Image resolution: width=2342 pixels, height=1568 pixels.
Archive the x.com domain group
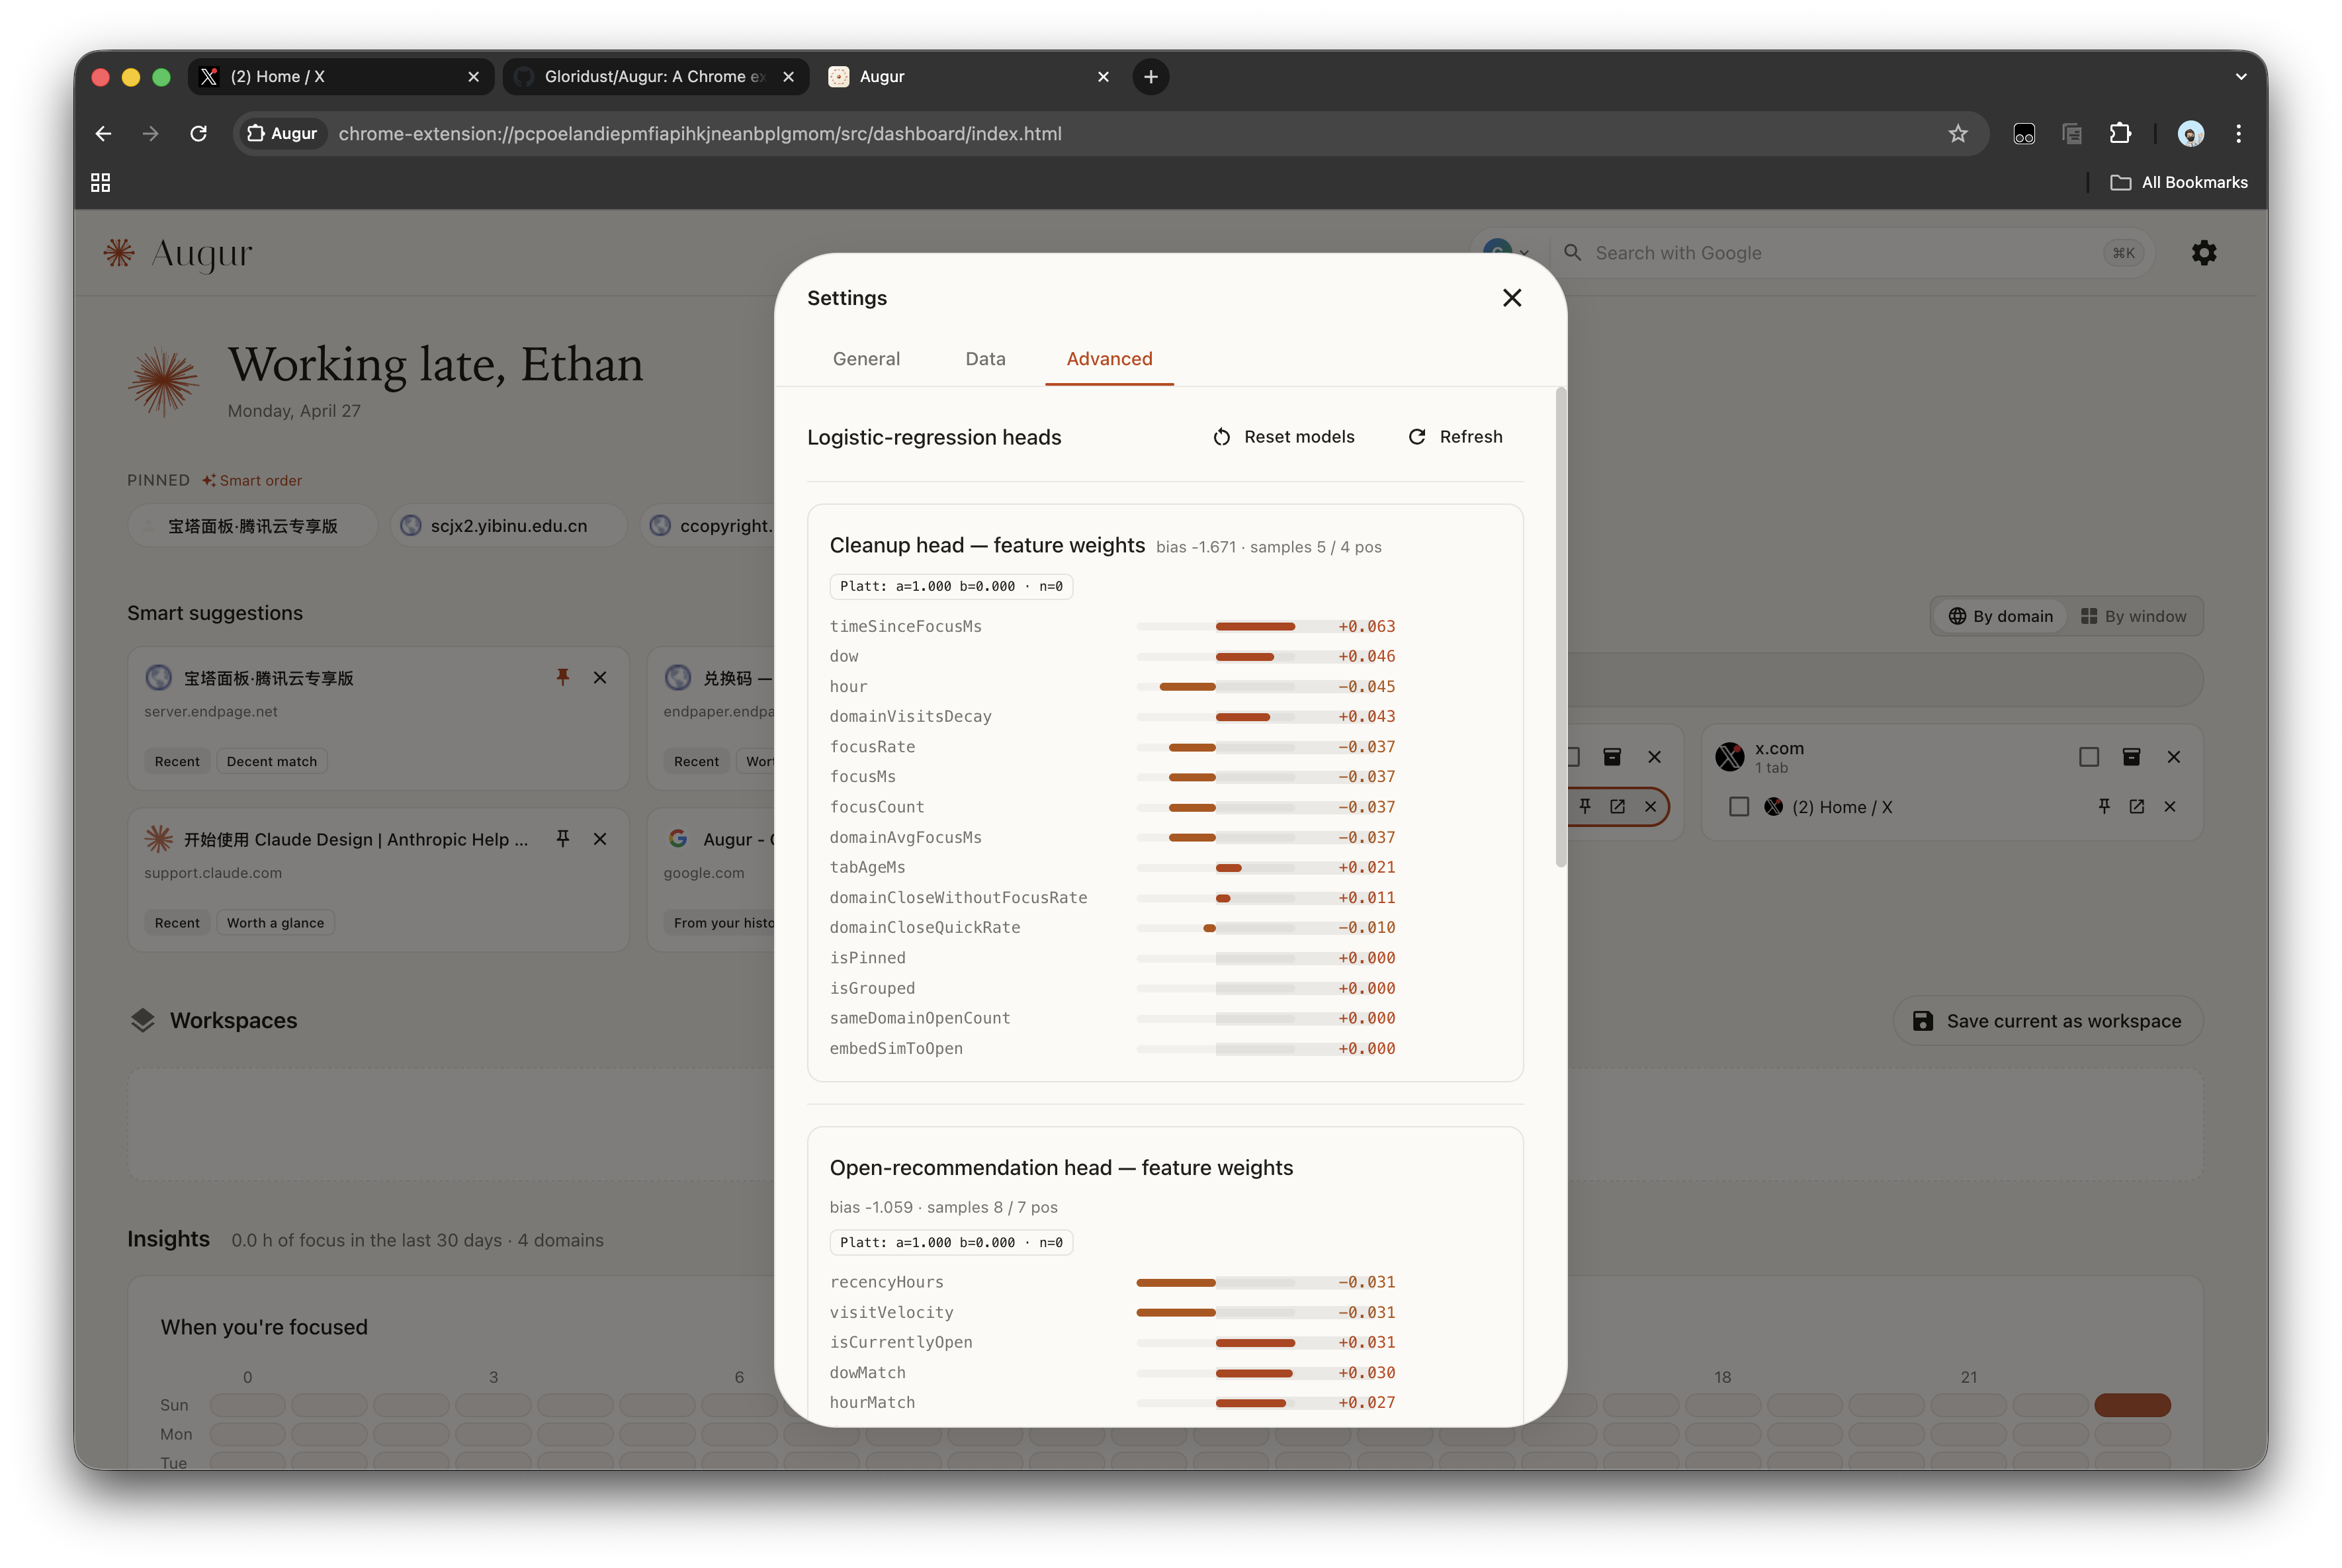click(2131, 757)
